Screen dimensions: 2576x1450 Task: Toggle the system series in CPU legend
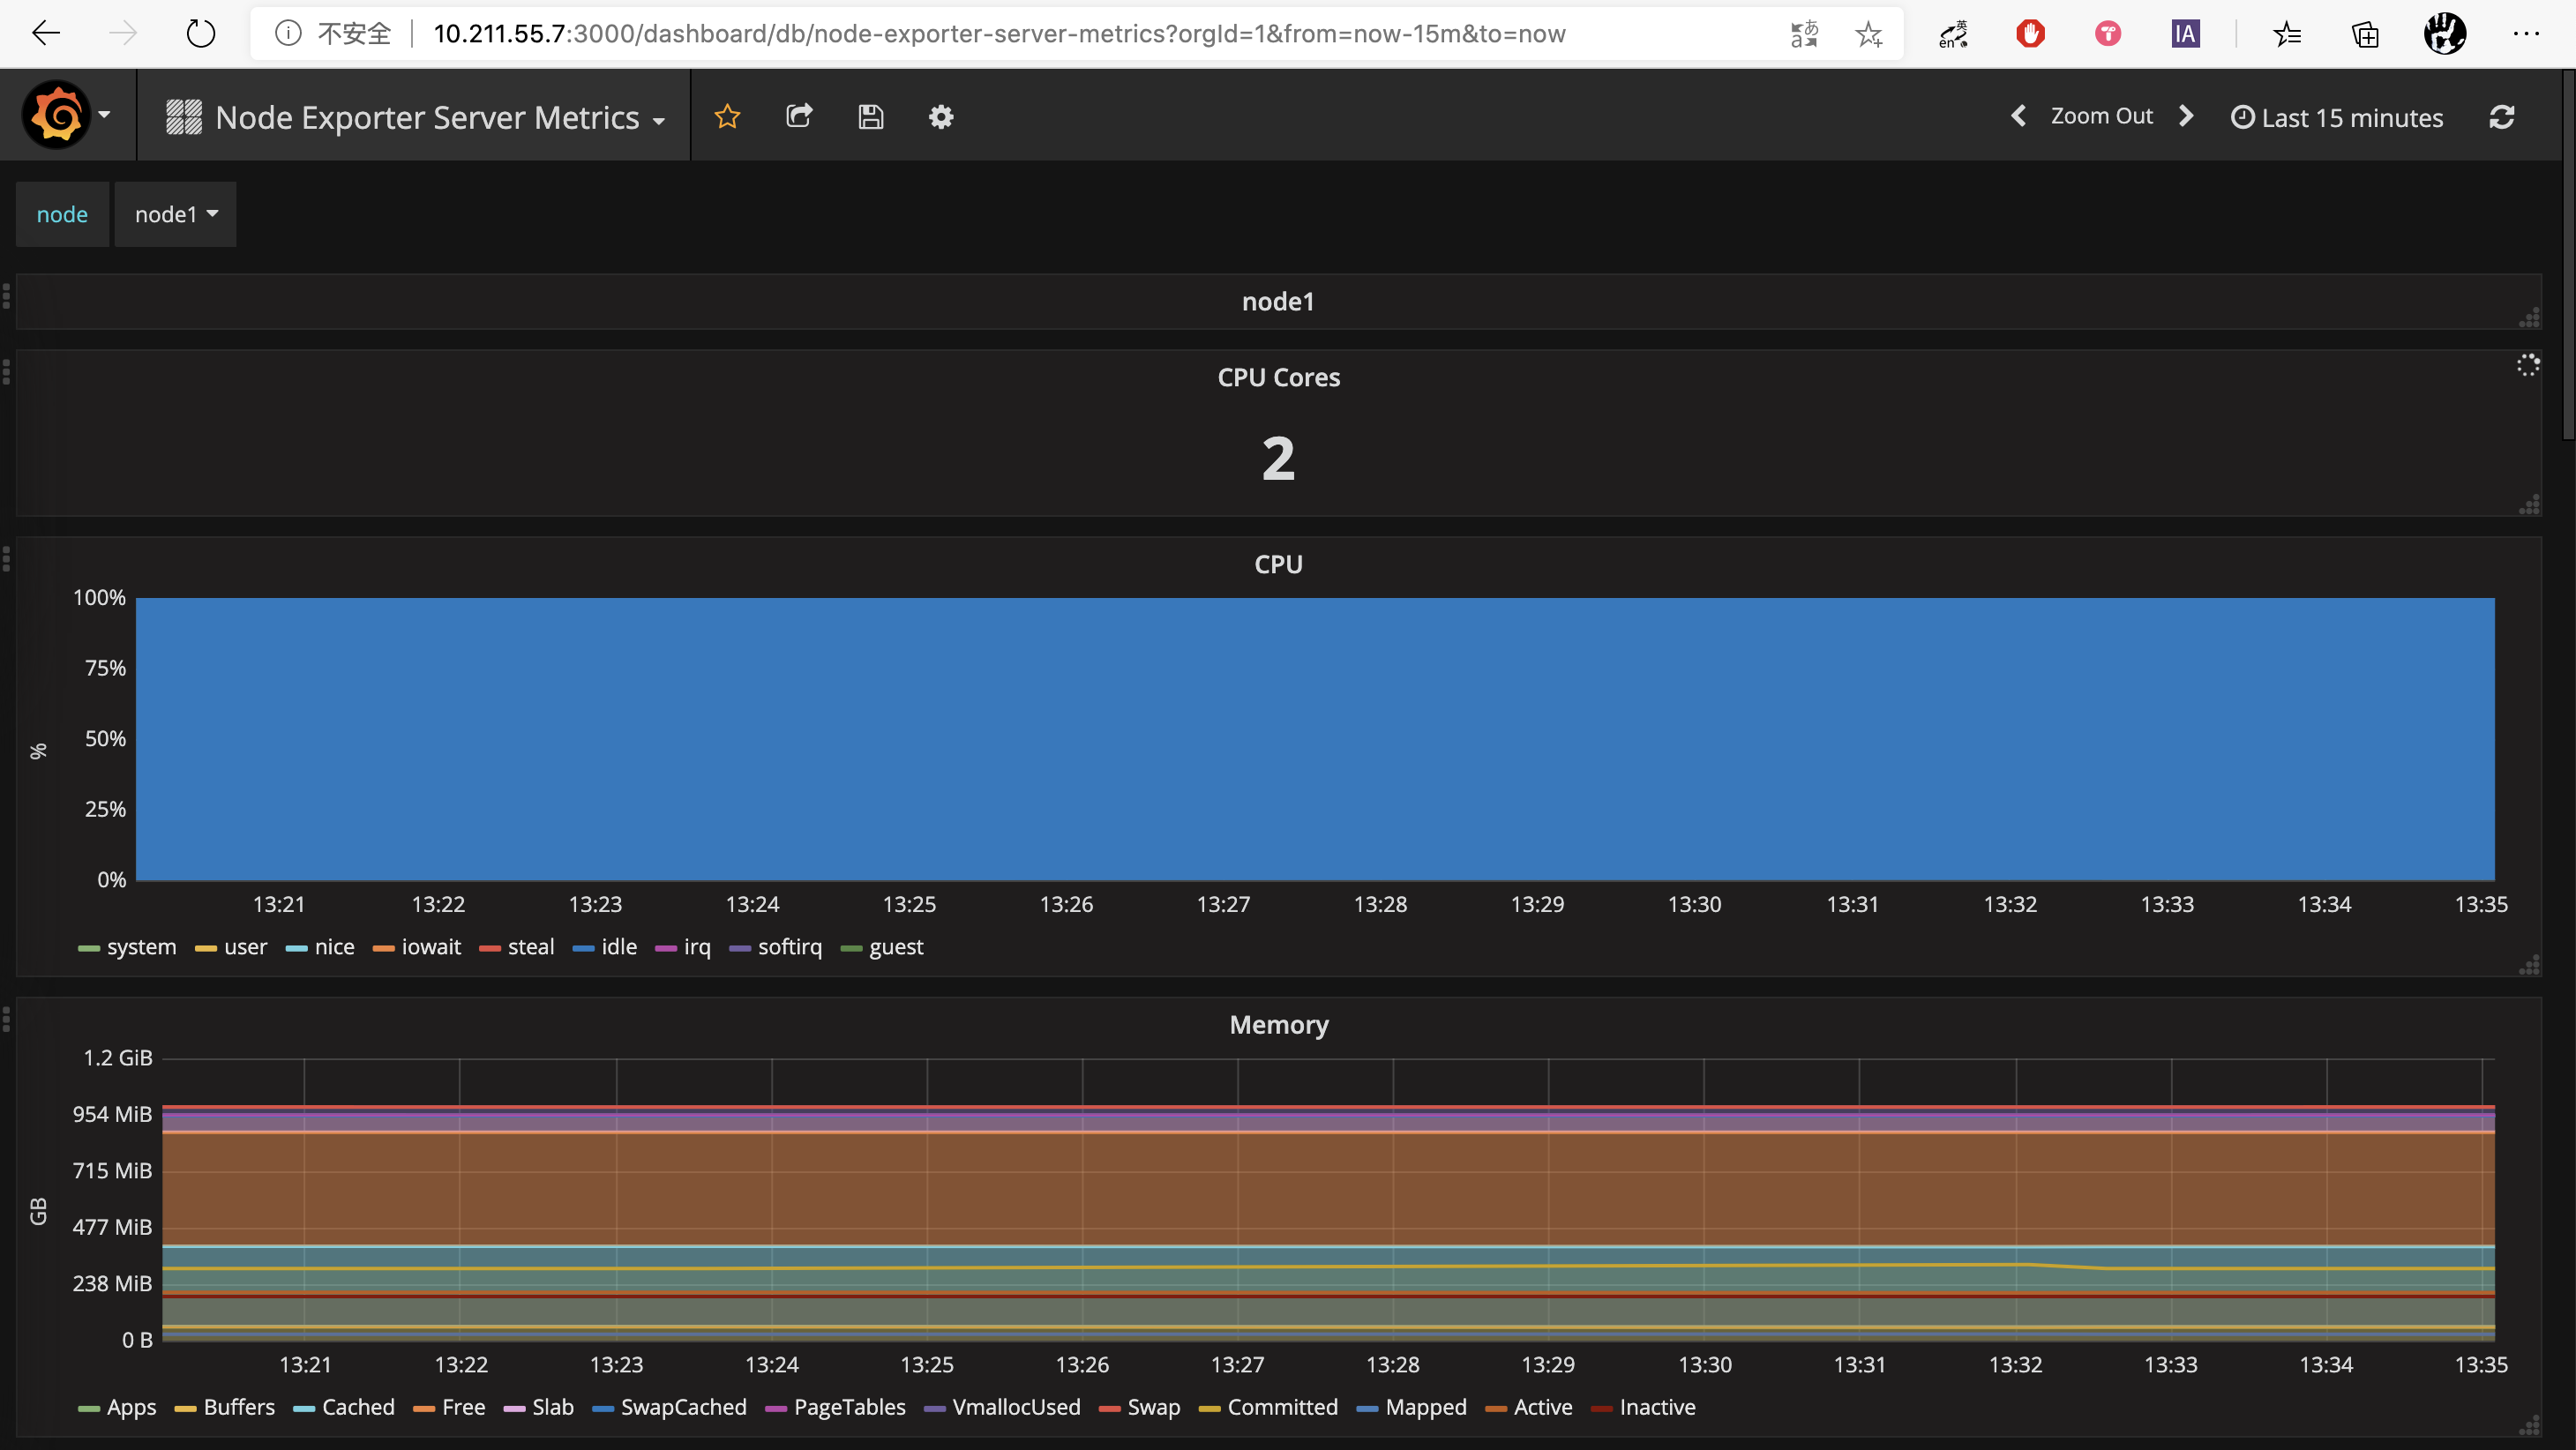(141, 947)
